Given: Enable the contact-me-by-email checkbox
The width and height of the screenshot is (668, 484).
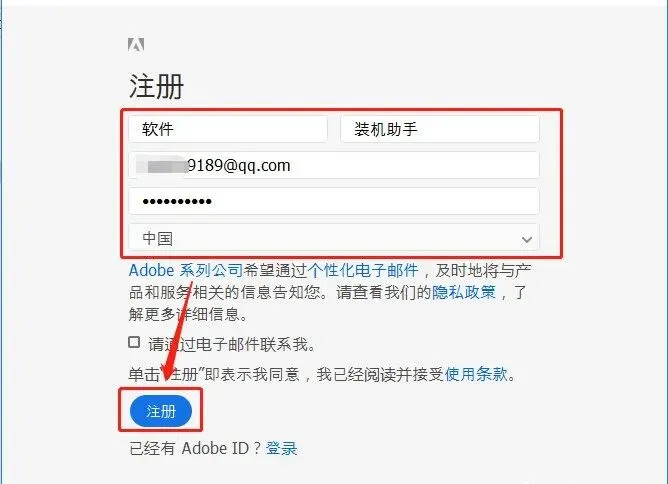Looking at the screenshot, I should pos(134,342).
